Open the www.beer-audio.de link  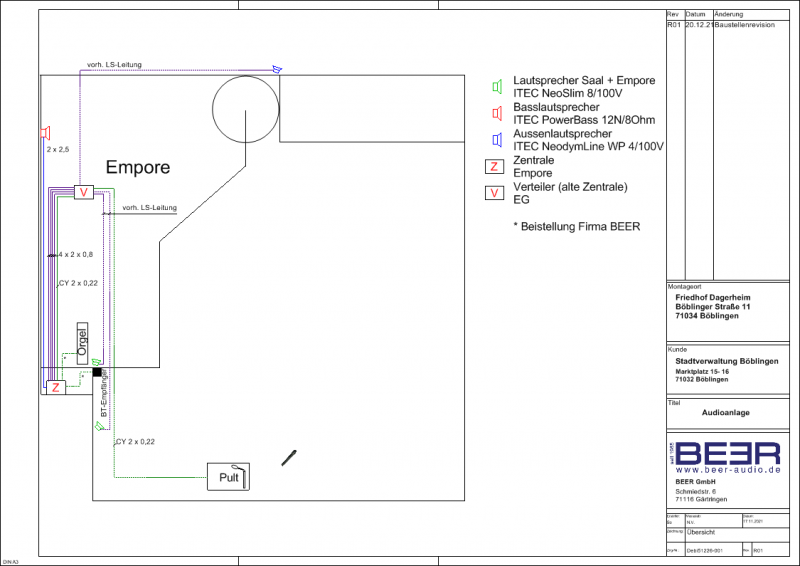point(727,468)
